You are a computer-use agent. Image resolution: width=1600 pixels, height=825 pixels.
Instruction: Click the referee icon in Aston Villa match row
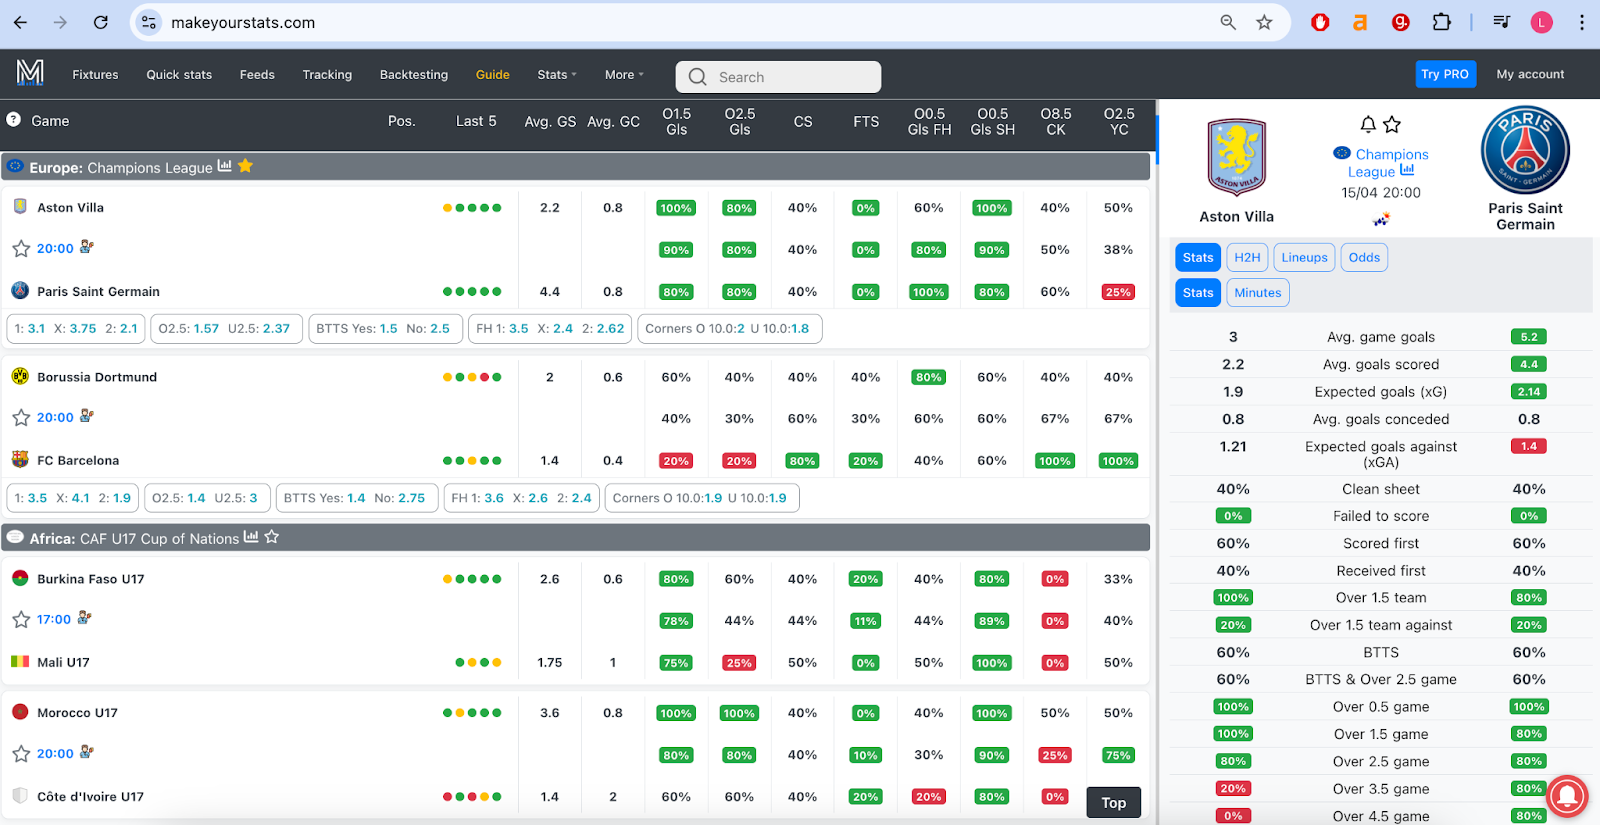[x=87, y=246]
